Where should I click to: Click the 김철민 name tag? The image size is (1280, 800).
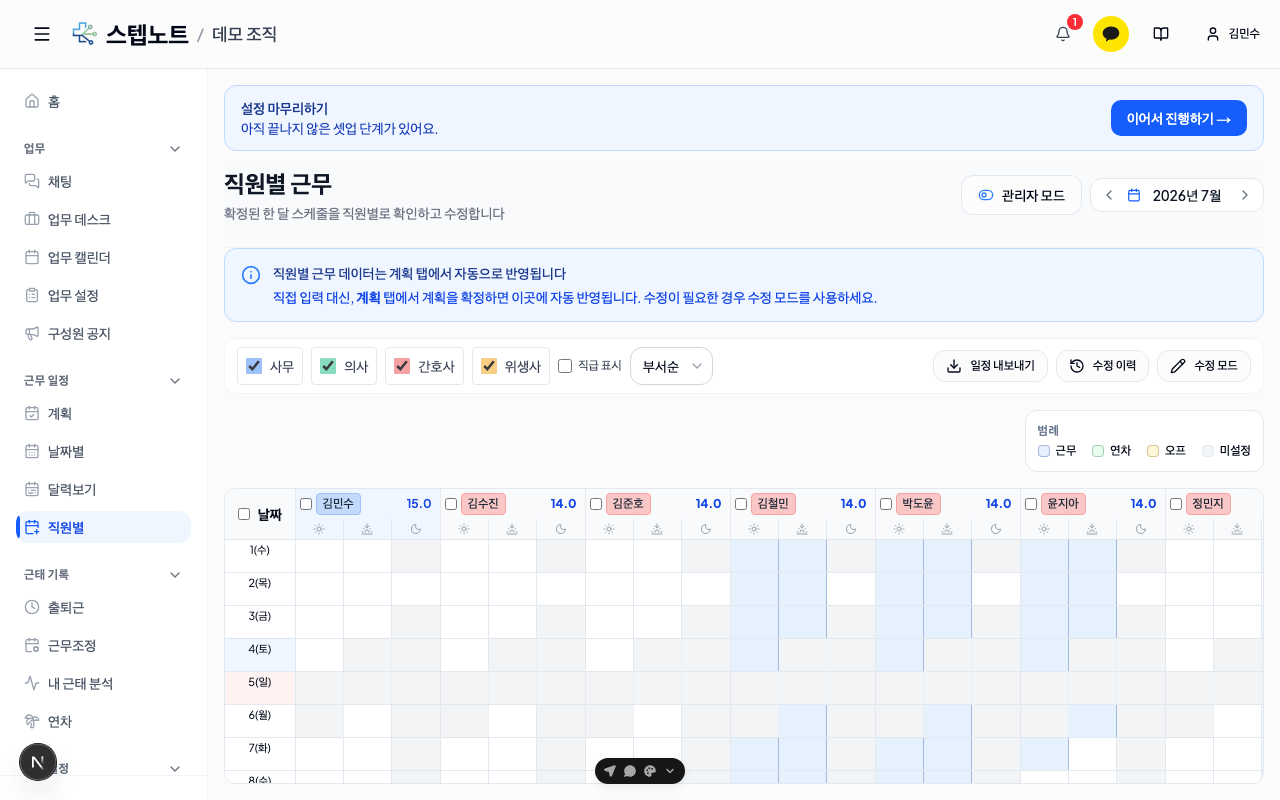[x=773, y=504]
